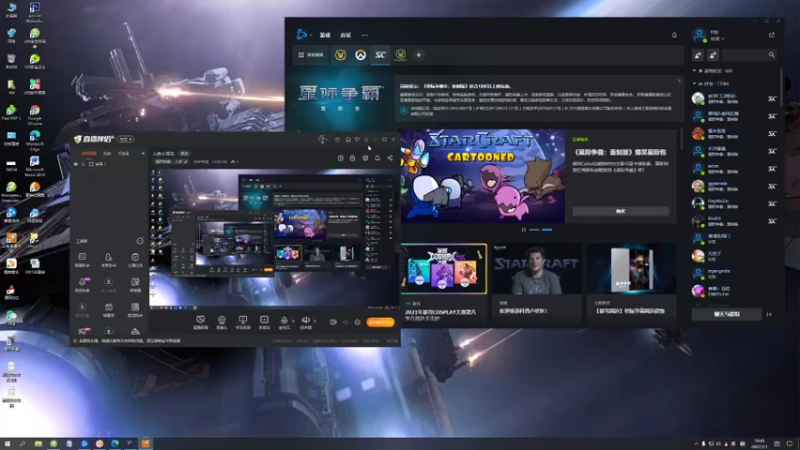Click the toolbox person-silhouette tool icon
The image size is (800, 450).
click(108, 259)
